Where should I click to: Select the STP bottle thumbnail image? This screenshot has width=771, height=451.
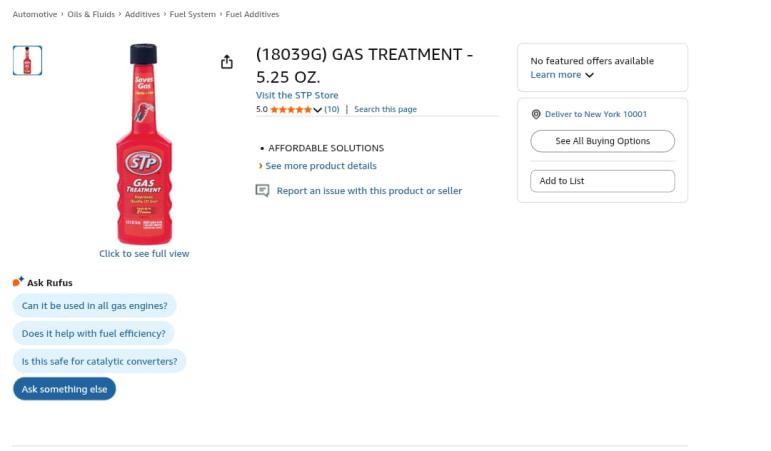(x=28, y=60)
